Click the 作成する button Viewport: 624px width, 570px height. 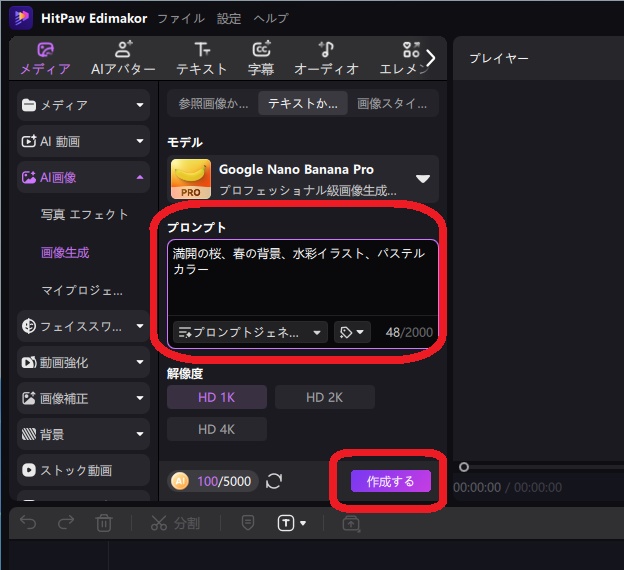point(390,481)
